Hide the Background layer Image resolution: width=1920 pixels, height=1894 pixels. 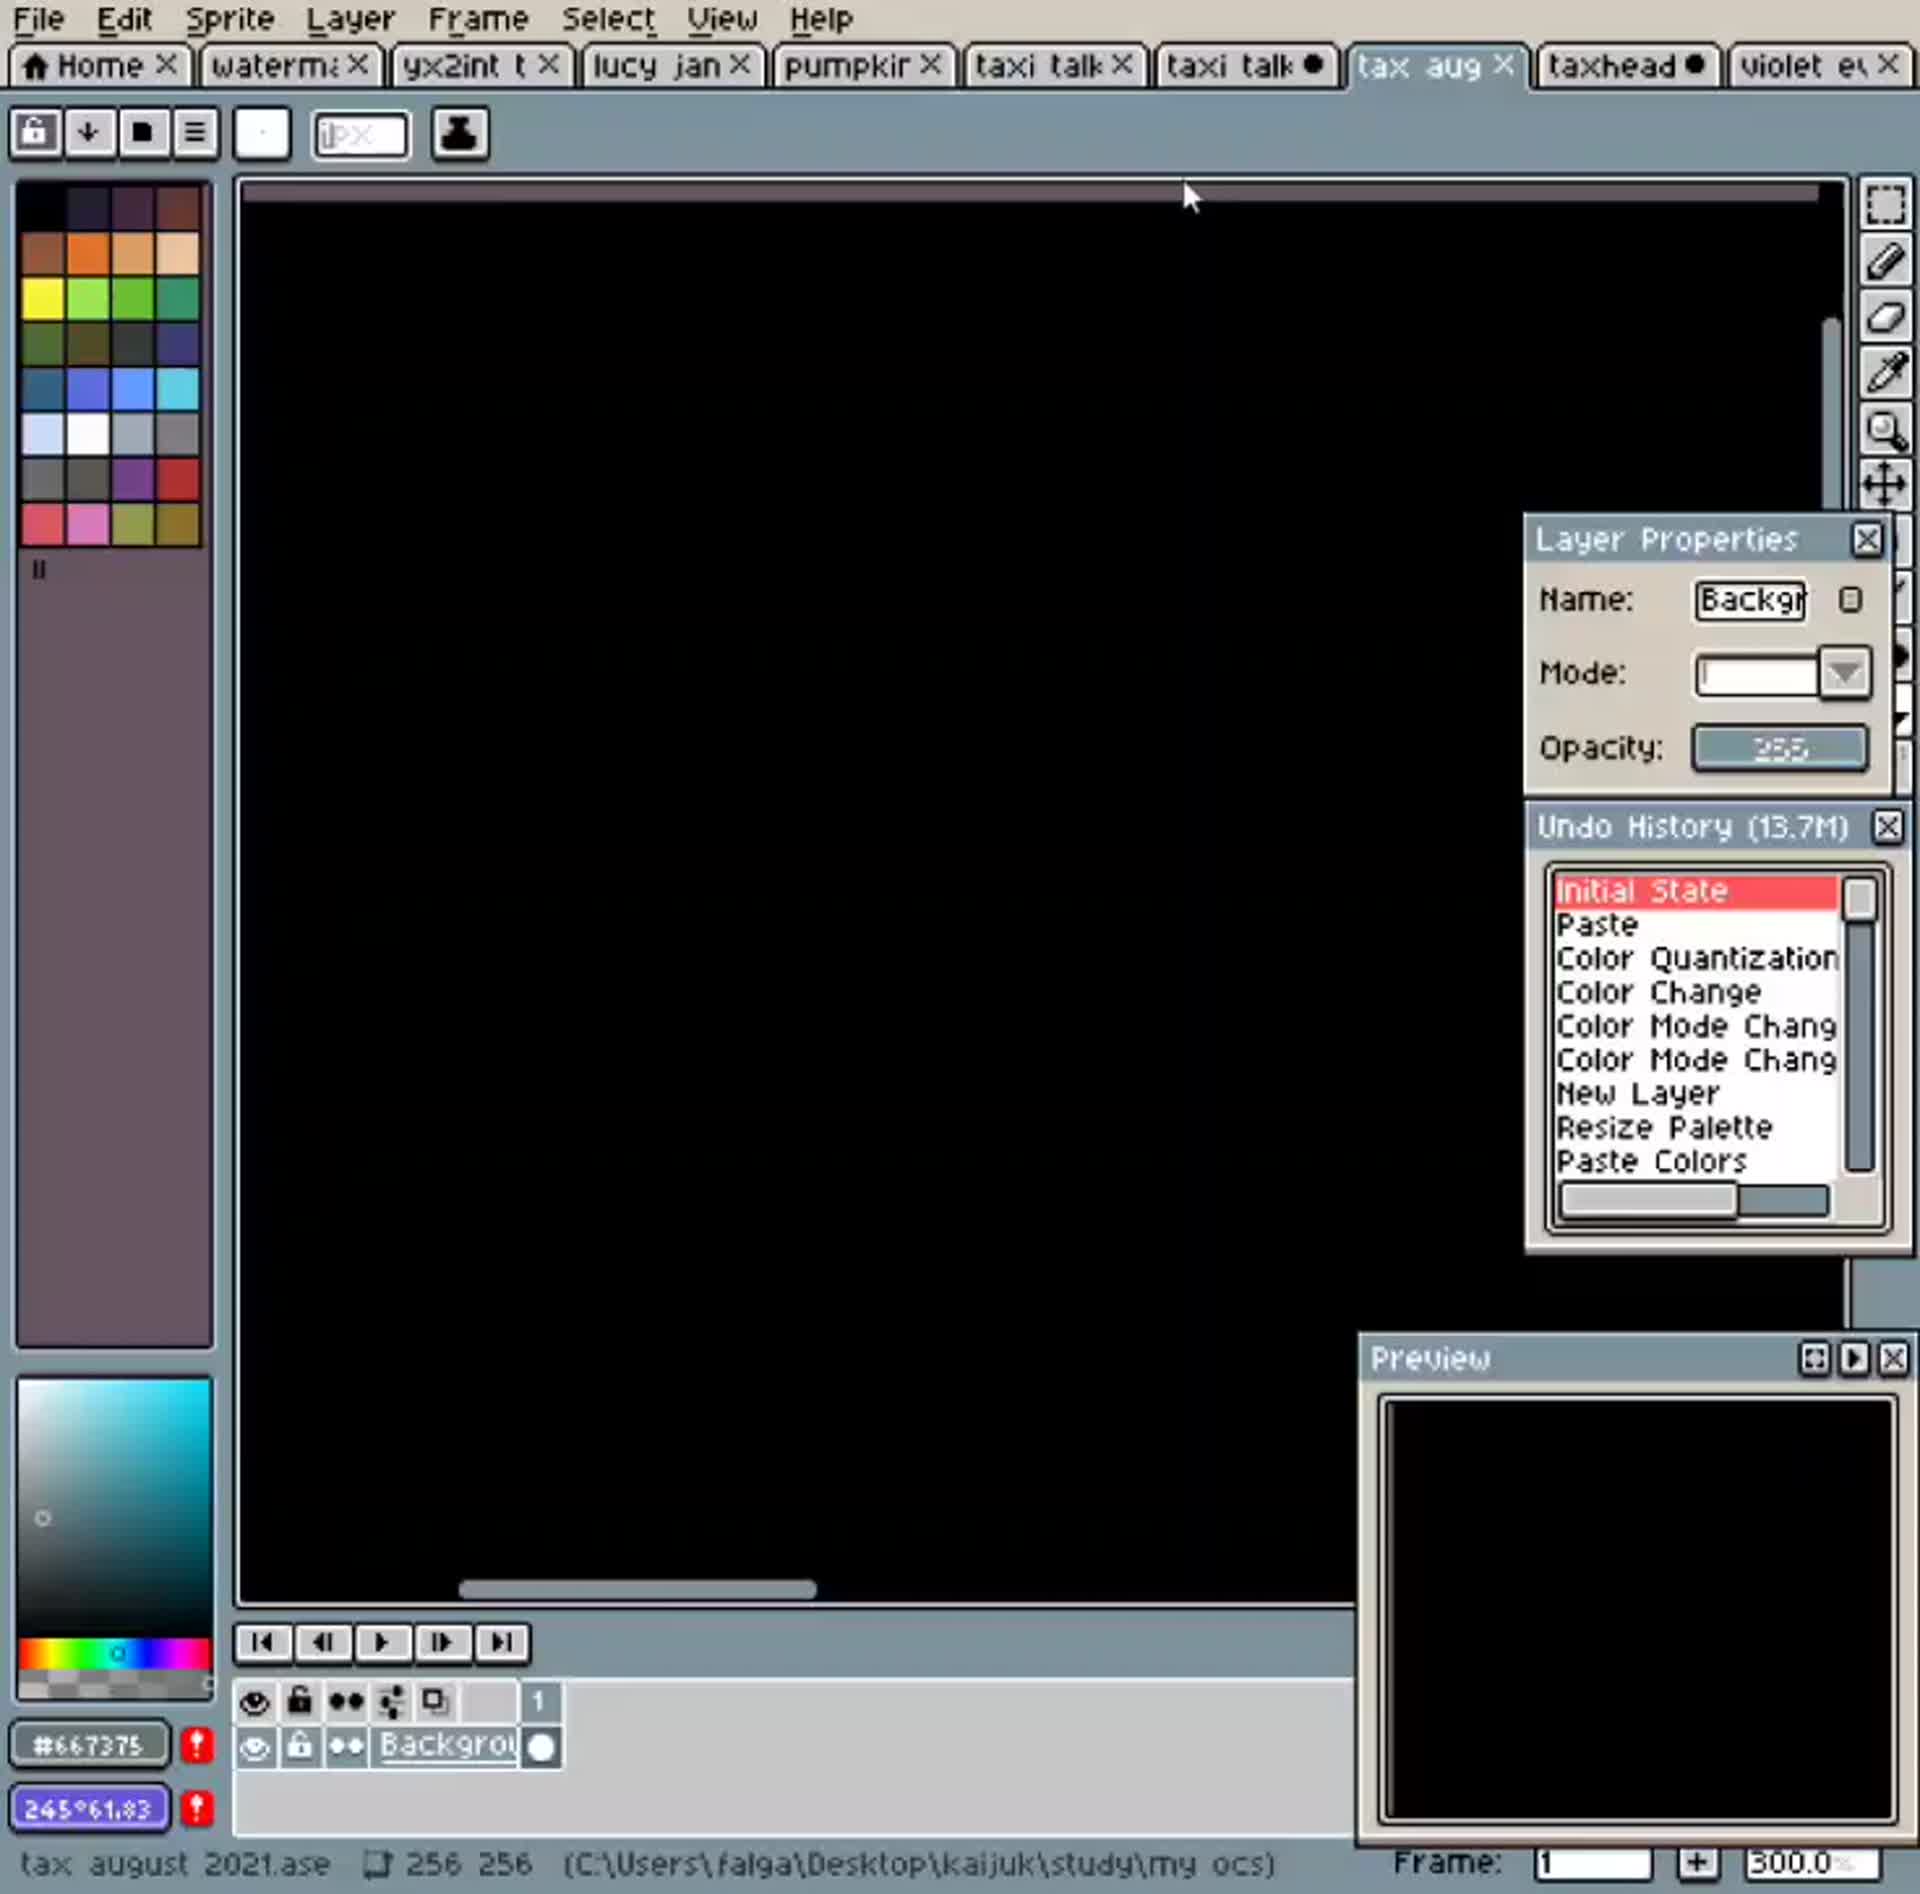[255, 1747]
